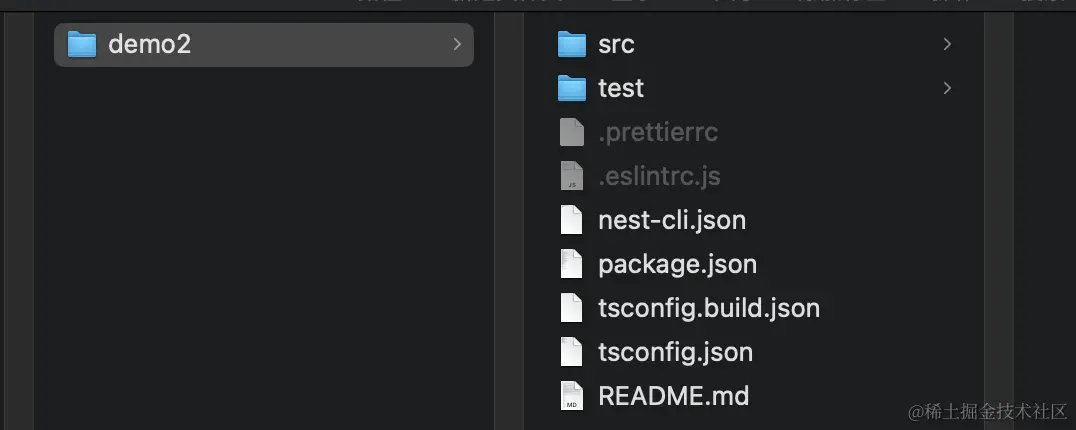The width and height of the screenshot is (1076, 430).
Task: Click the tsconfig.json file icon
Action: pyautogui.click(x=572, y=352)
